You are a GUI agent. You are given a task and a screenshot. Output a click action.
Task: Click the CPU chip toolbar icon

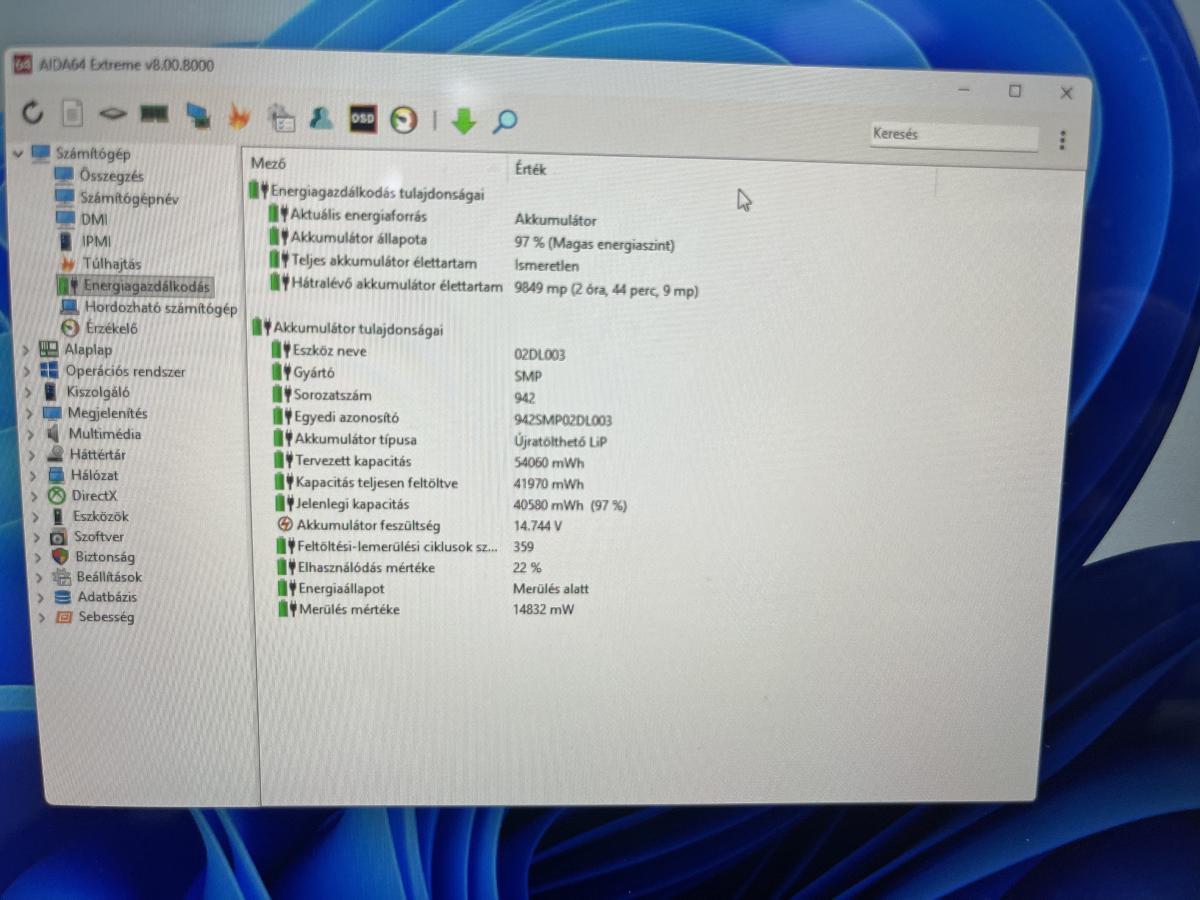[x=112, y=114]
